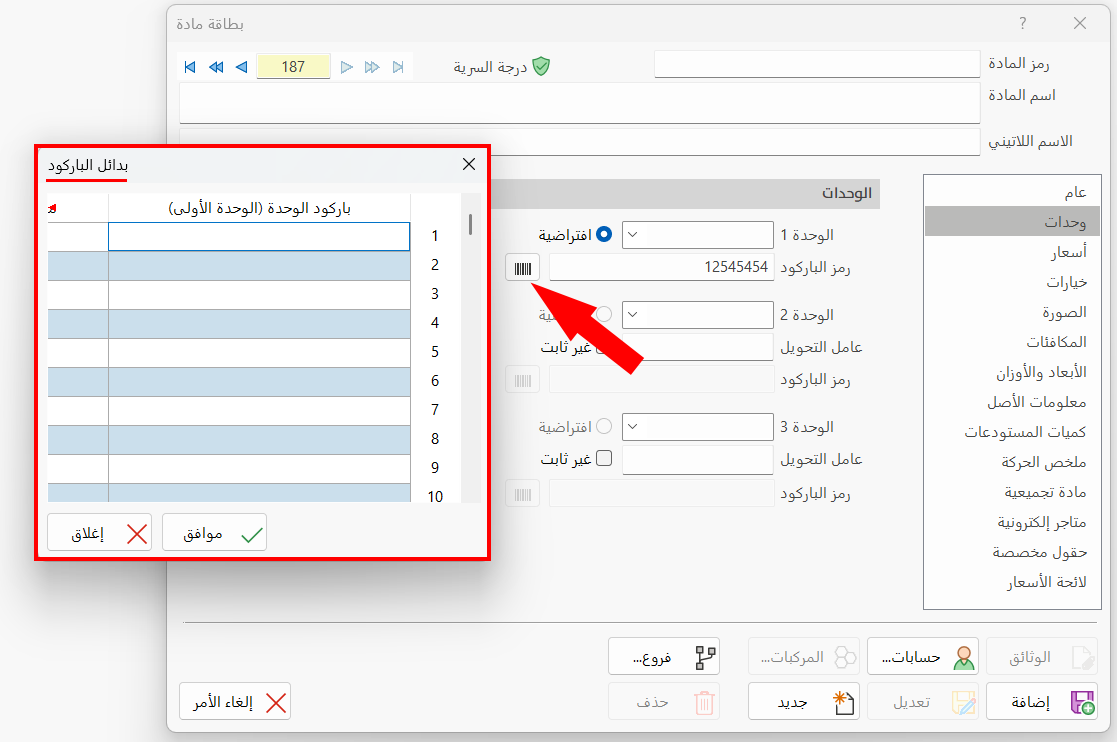Click barcode cell in row 2
The width and height of the screenshot is (1117, 742).
tap(259, 266)
